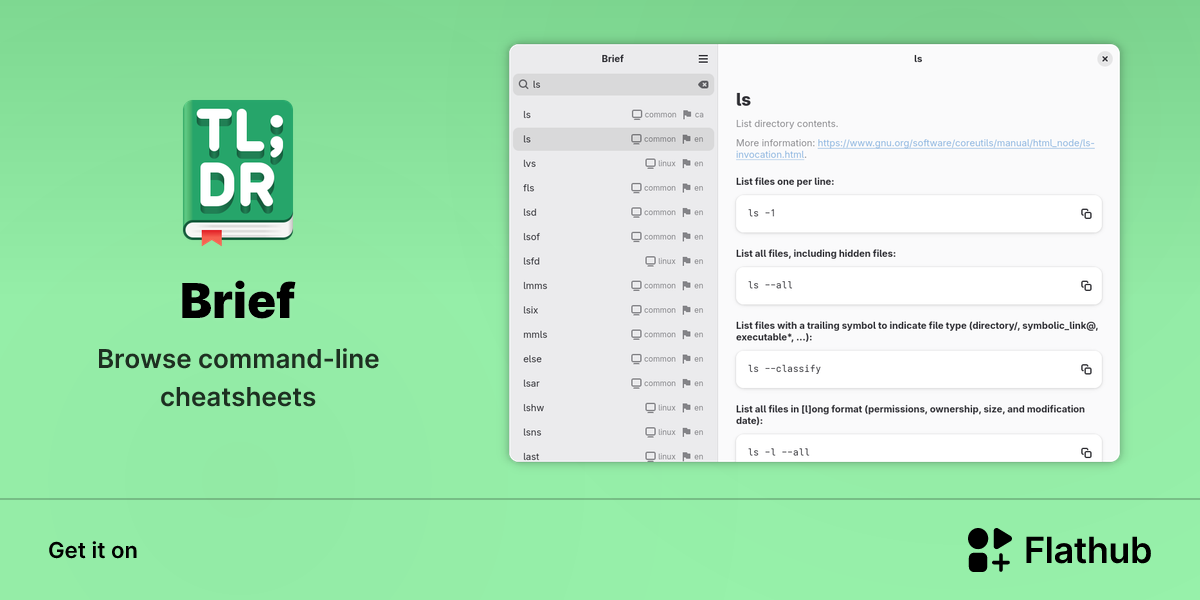
Task: Copy the 'ls --classify' command
Action: 1086,369
